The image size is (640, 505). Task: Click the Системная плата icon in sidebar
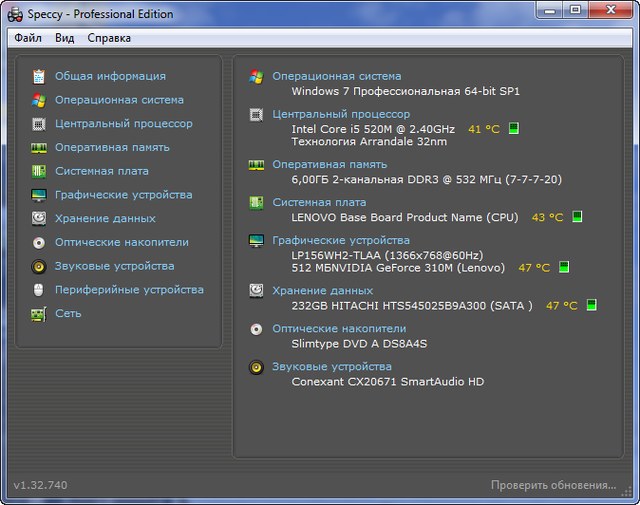[x=39, y=171]
